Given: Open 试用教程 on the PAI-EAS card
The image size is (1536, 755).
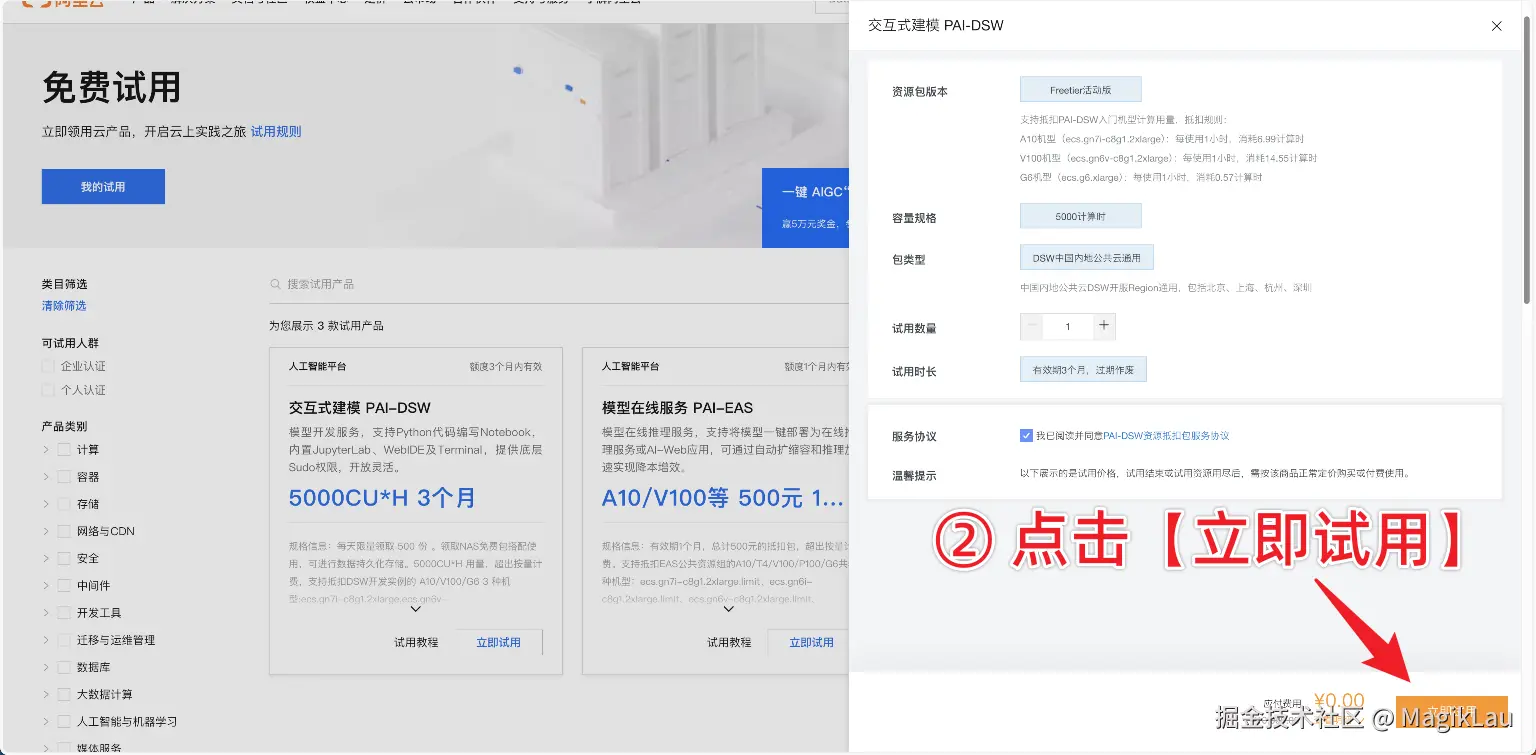Looking at the screenshot, I should pyautogui.click(x=729, y=642).
